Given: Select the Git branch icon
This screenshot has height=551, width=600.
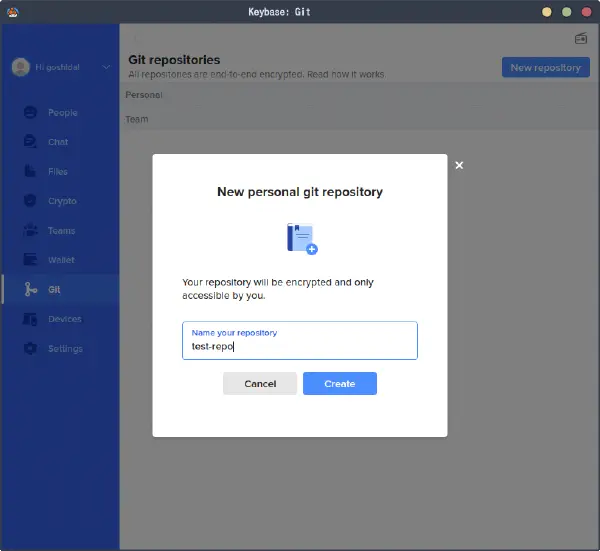Looking at the screenshot, I should pyautogui.click(x=30, y=289).
